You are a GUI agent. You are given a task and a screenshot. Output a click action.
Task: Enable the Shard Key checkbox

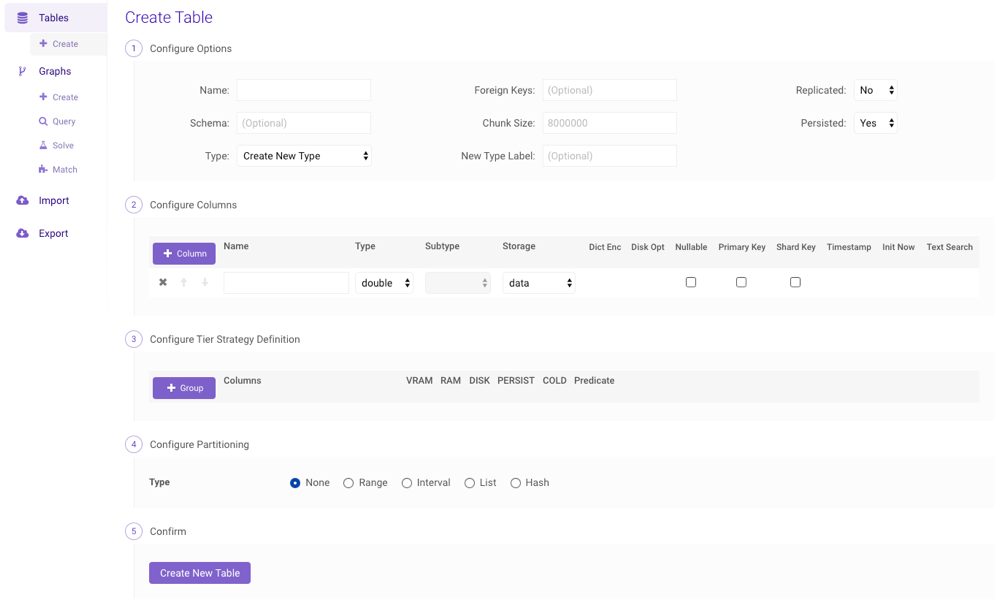795,282
